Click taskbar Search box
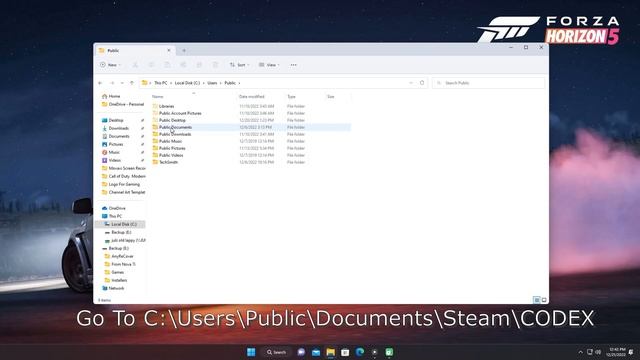This screenshot has width=640, height=360. [276, 352]
